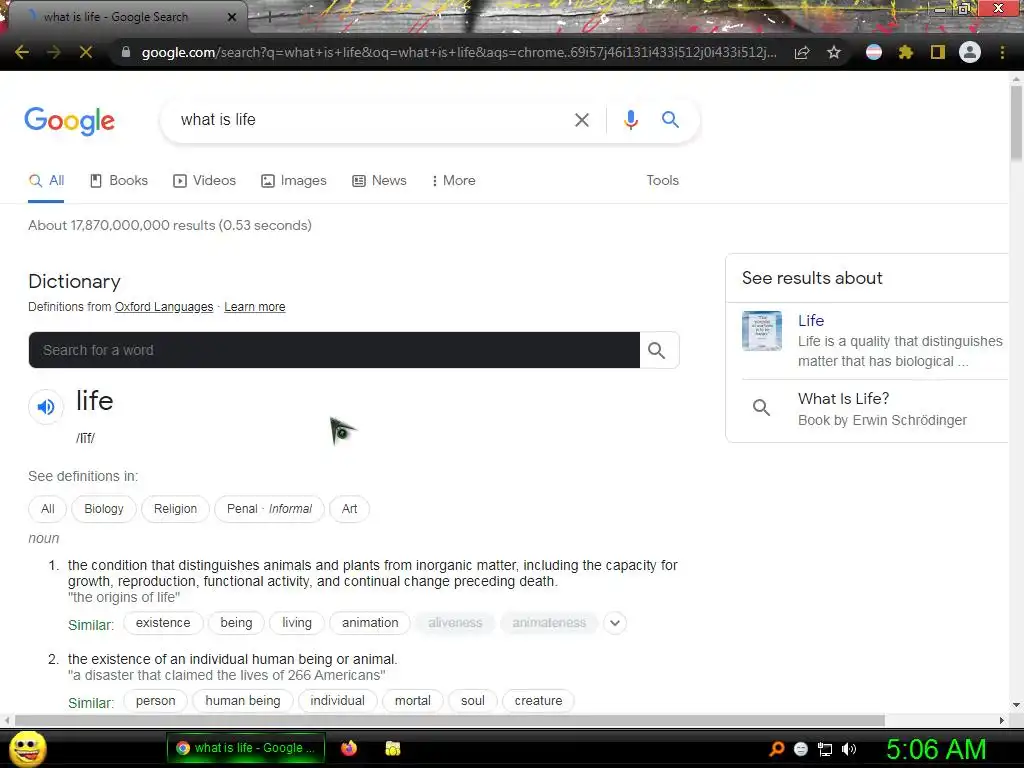The height and width of the screenshot is (768, 1024).
Task: Close the 'what is life' browser tab
Action: [x=232, y=17]
